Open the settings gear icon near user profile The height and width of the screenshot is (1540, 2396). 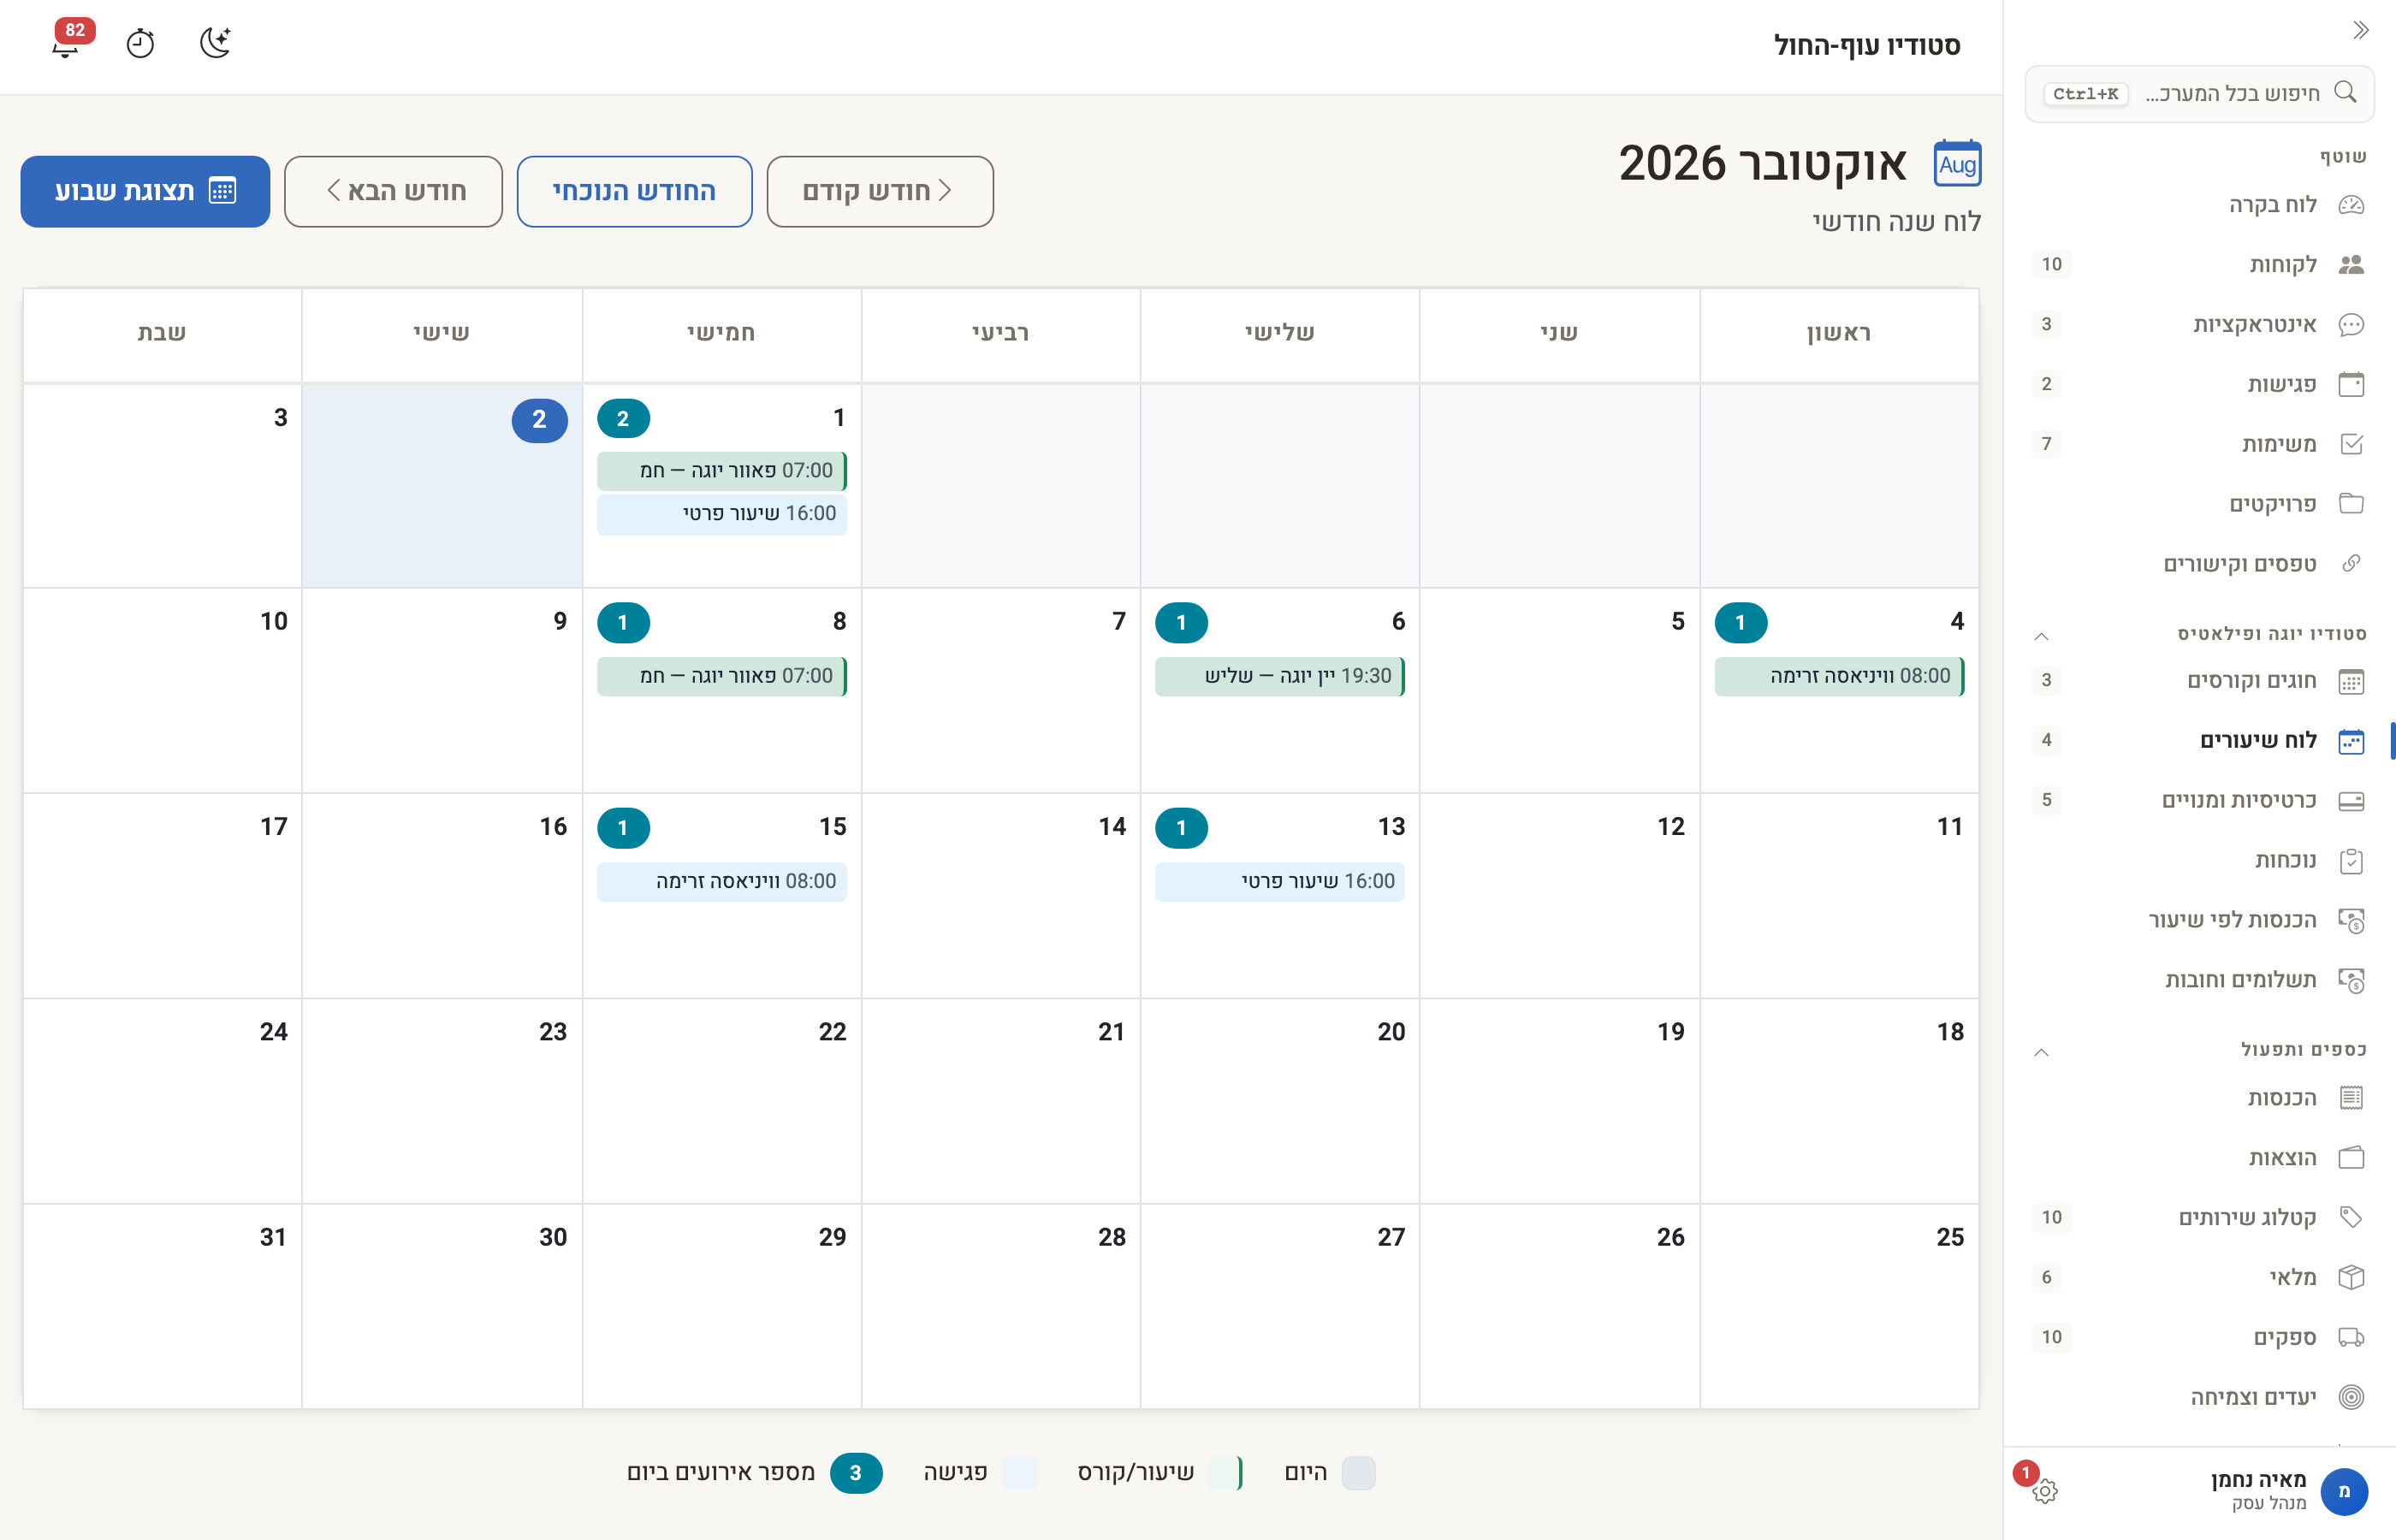pos(2045,1491)
